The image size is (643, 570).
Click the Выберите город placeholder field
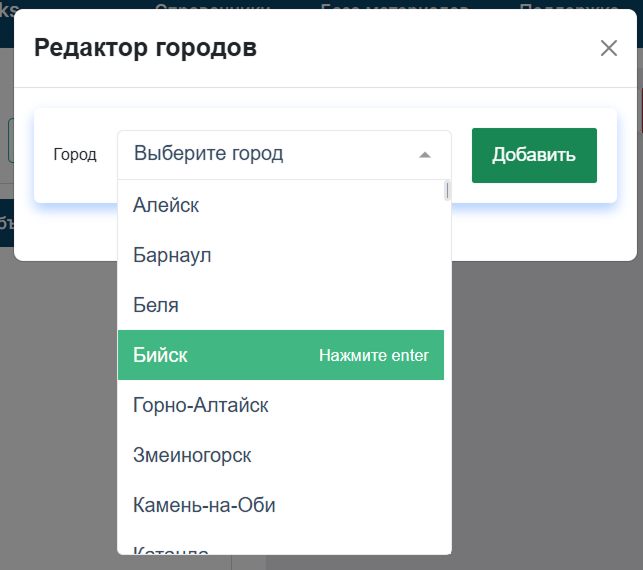[x=284, y=155]
